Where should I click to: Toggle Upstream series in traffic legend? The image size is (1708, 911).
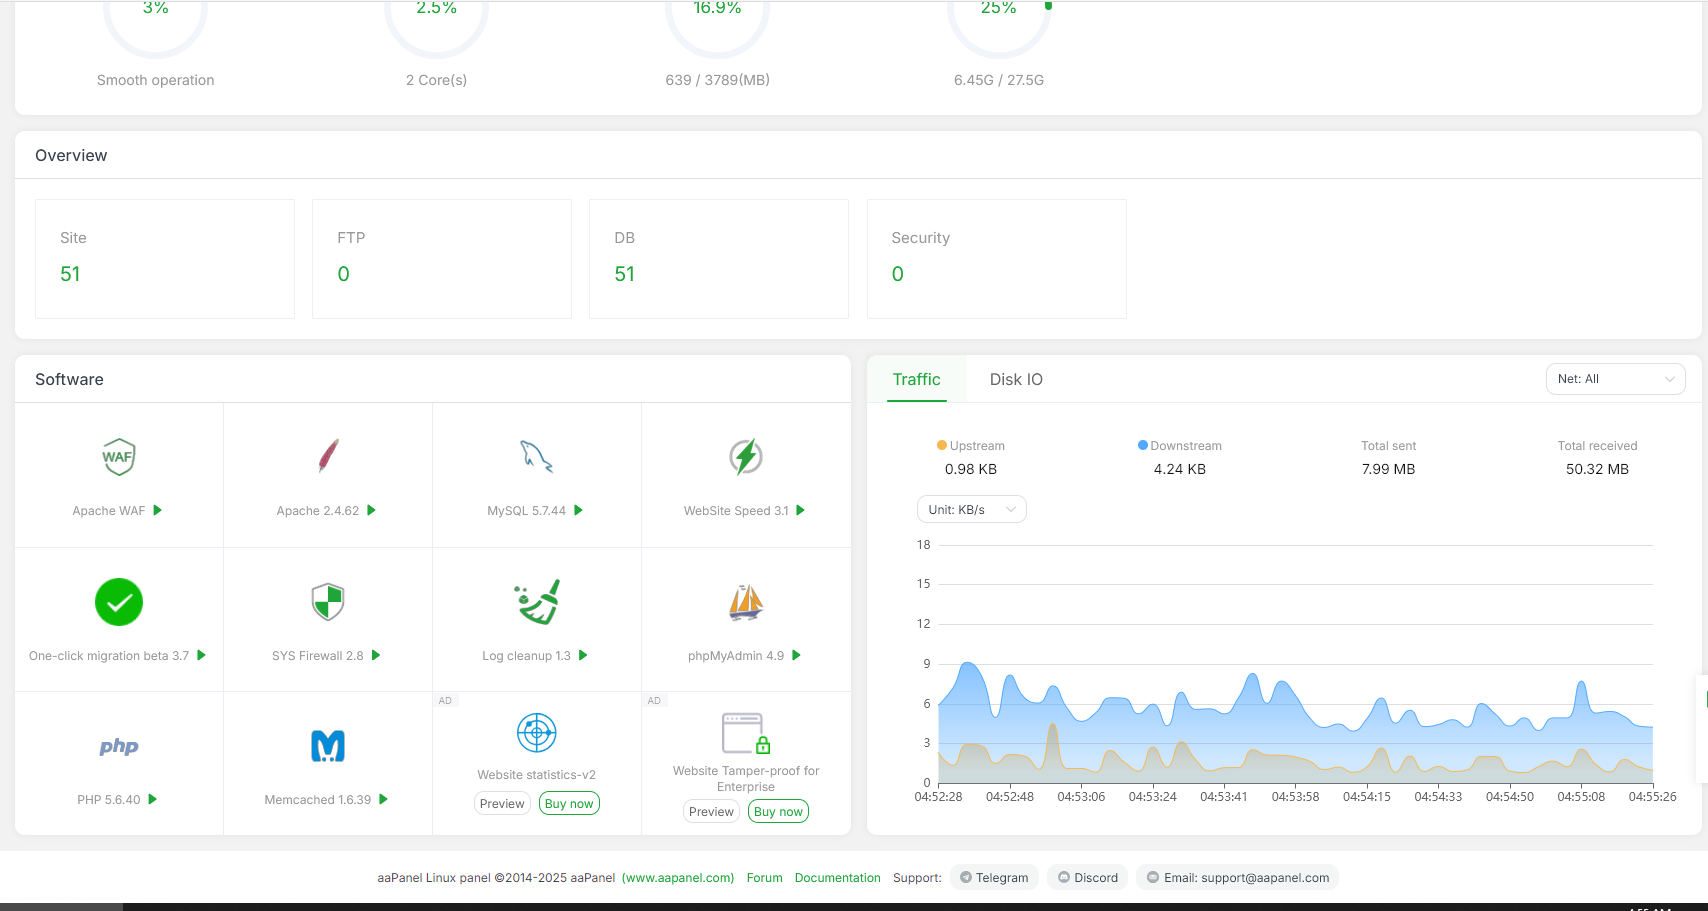[970, 446]
